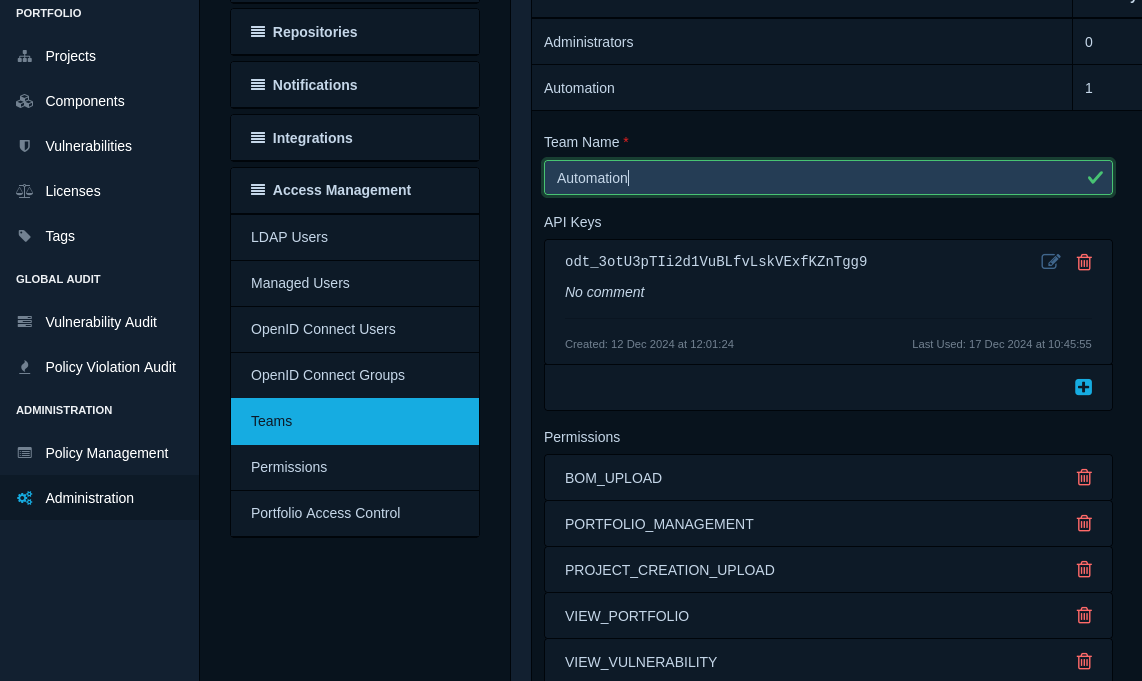Select Portfolio Access Control
This screenshot has height=681, width=1142.
point(354,513)
